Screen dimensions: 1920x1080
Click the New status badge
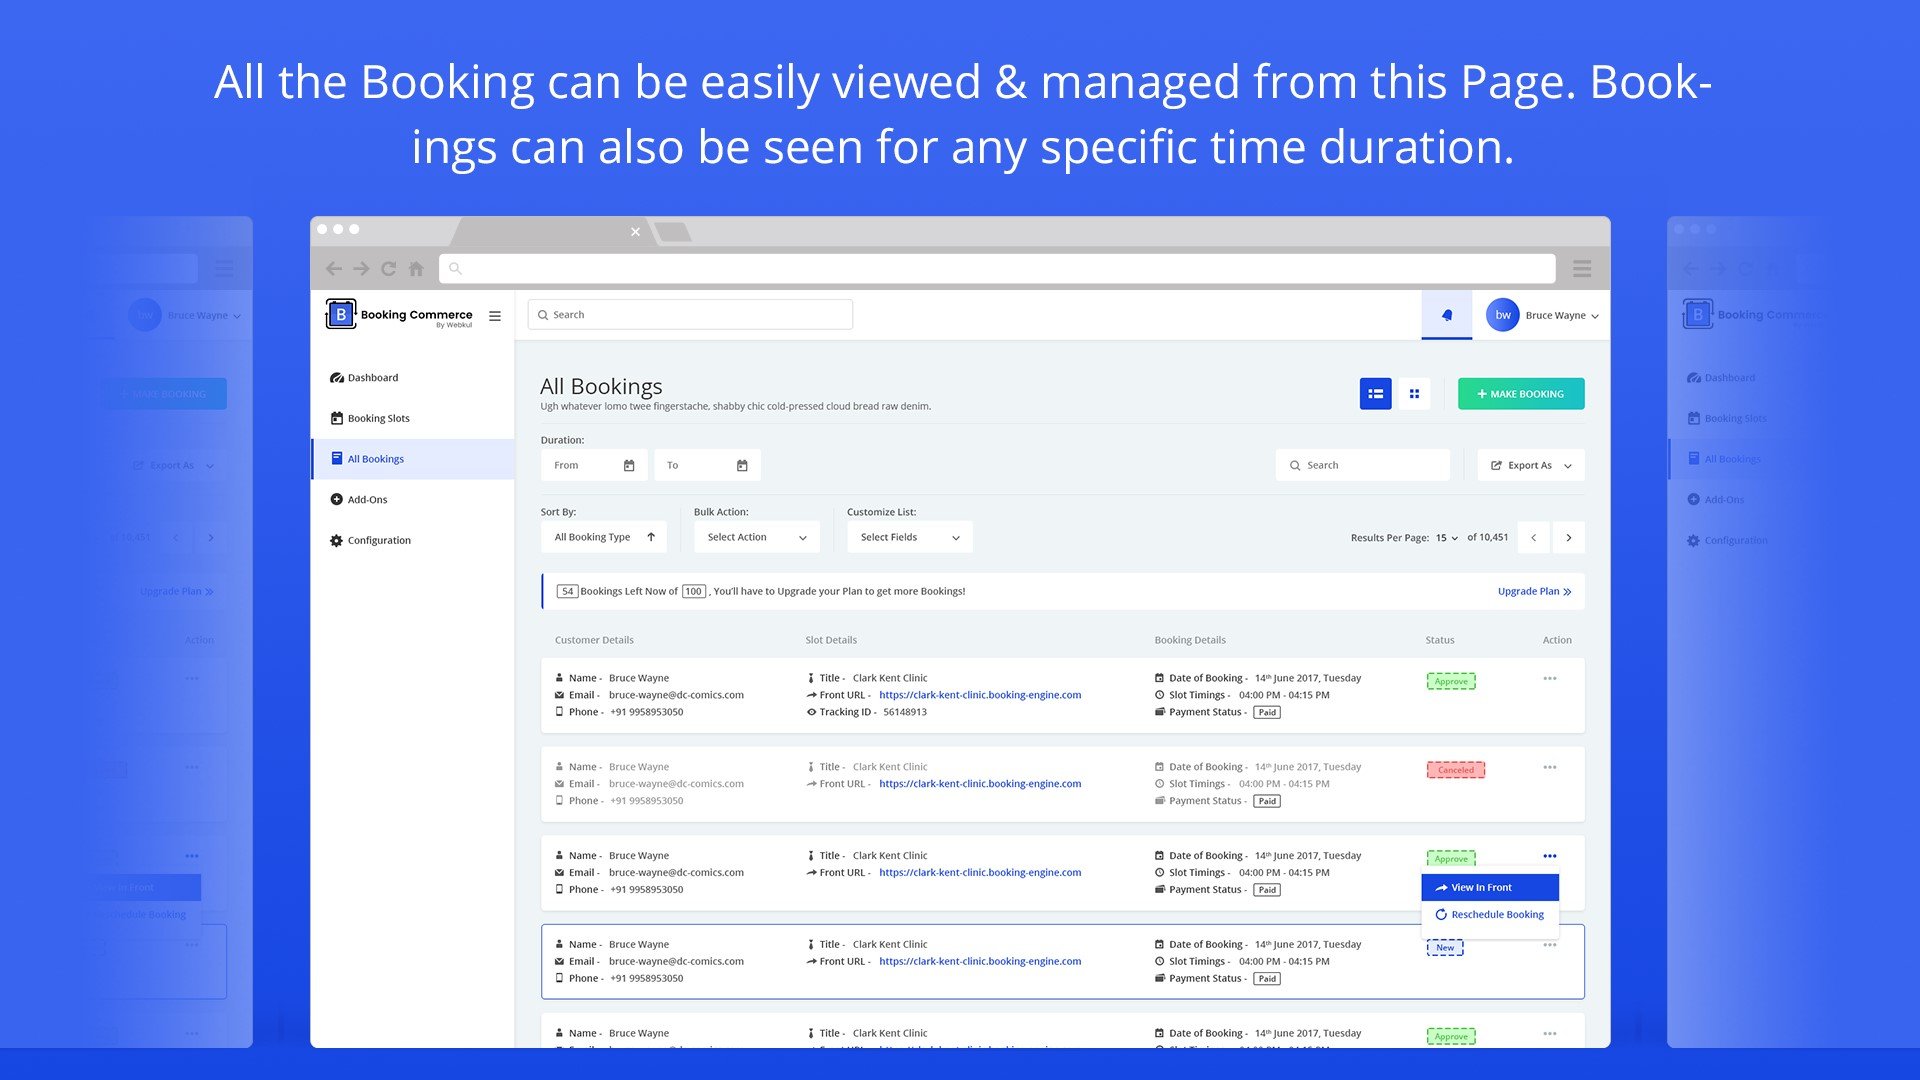[1445, 948]
